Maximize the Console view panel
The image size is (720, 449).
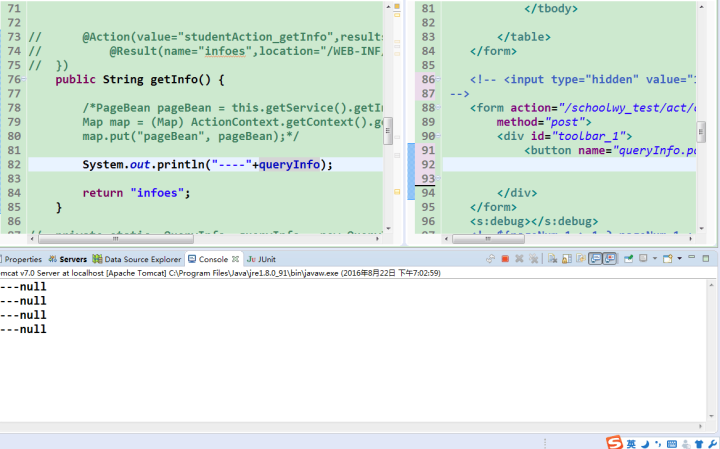[706, 258]
